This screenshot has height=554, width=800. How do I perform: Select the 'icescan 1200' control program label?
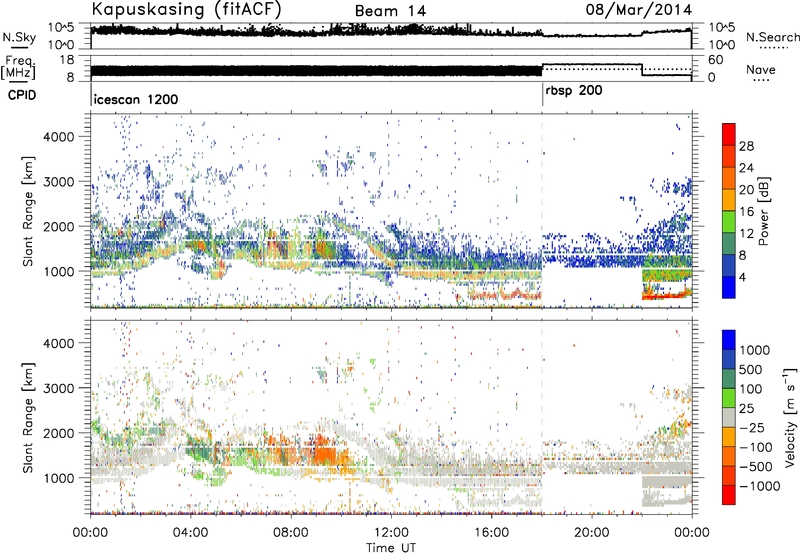coord(136,99)
